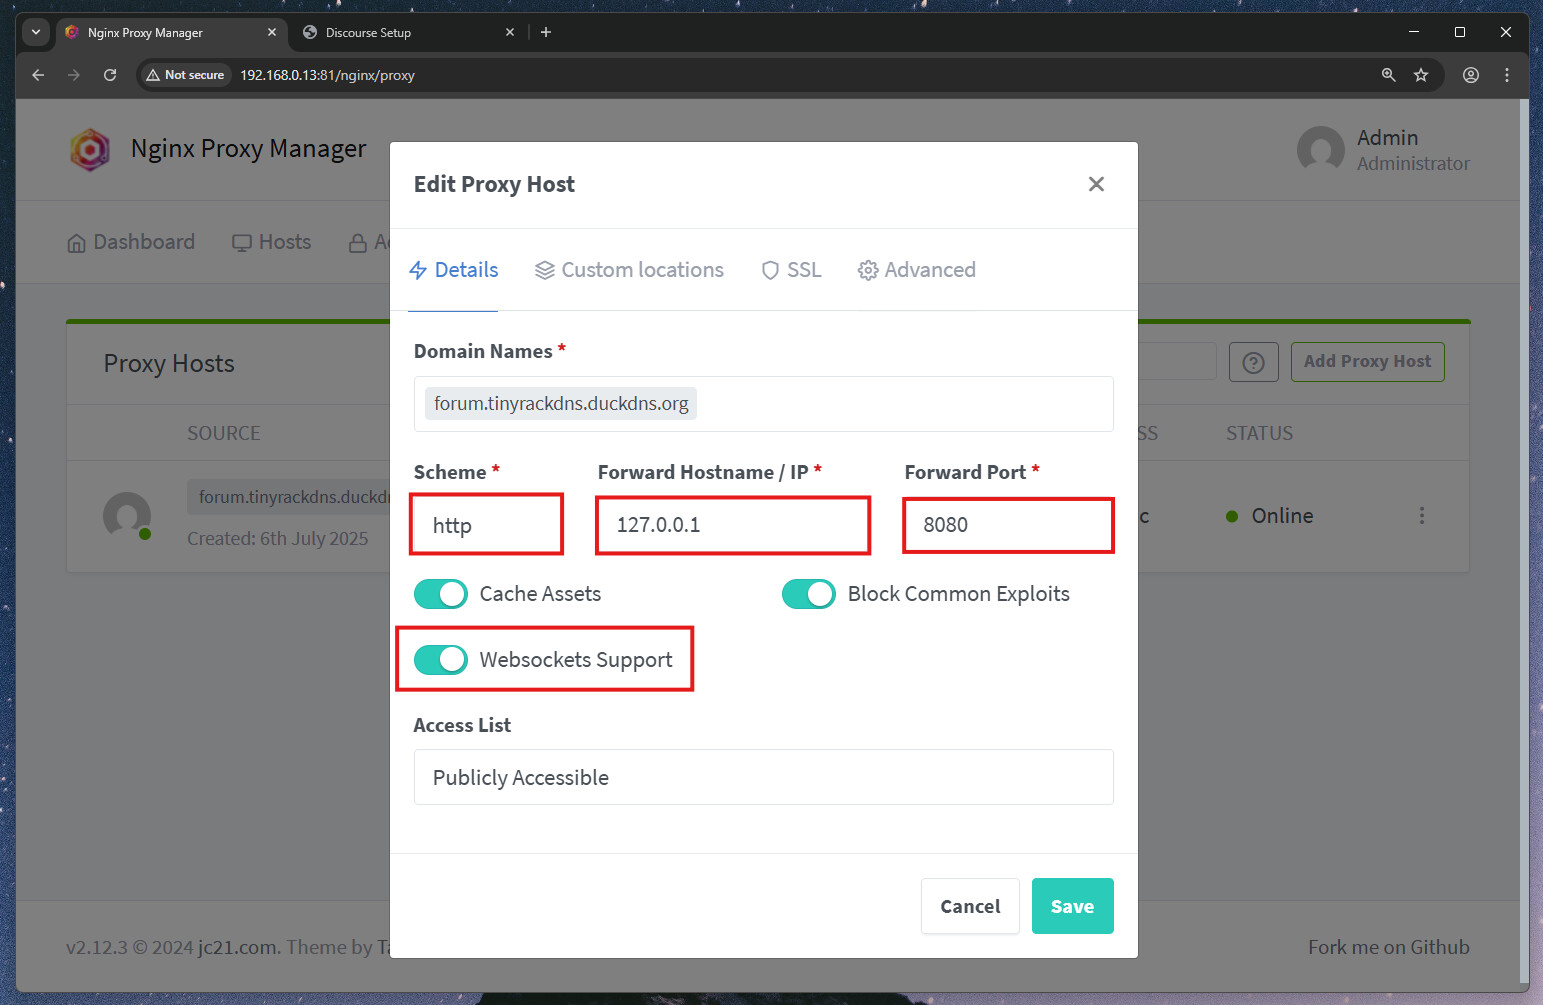Click the SOURCE column header

point(224,433)
